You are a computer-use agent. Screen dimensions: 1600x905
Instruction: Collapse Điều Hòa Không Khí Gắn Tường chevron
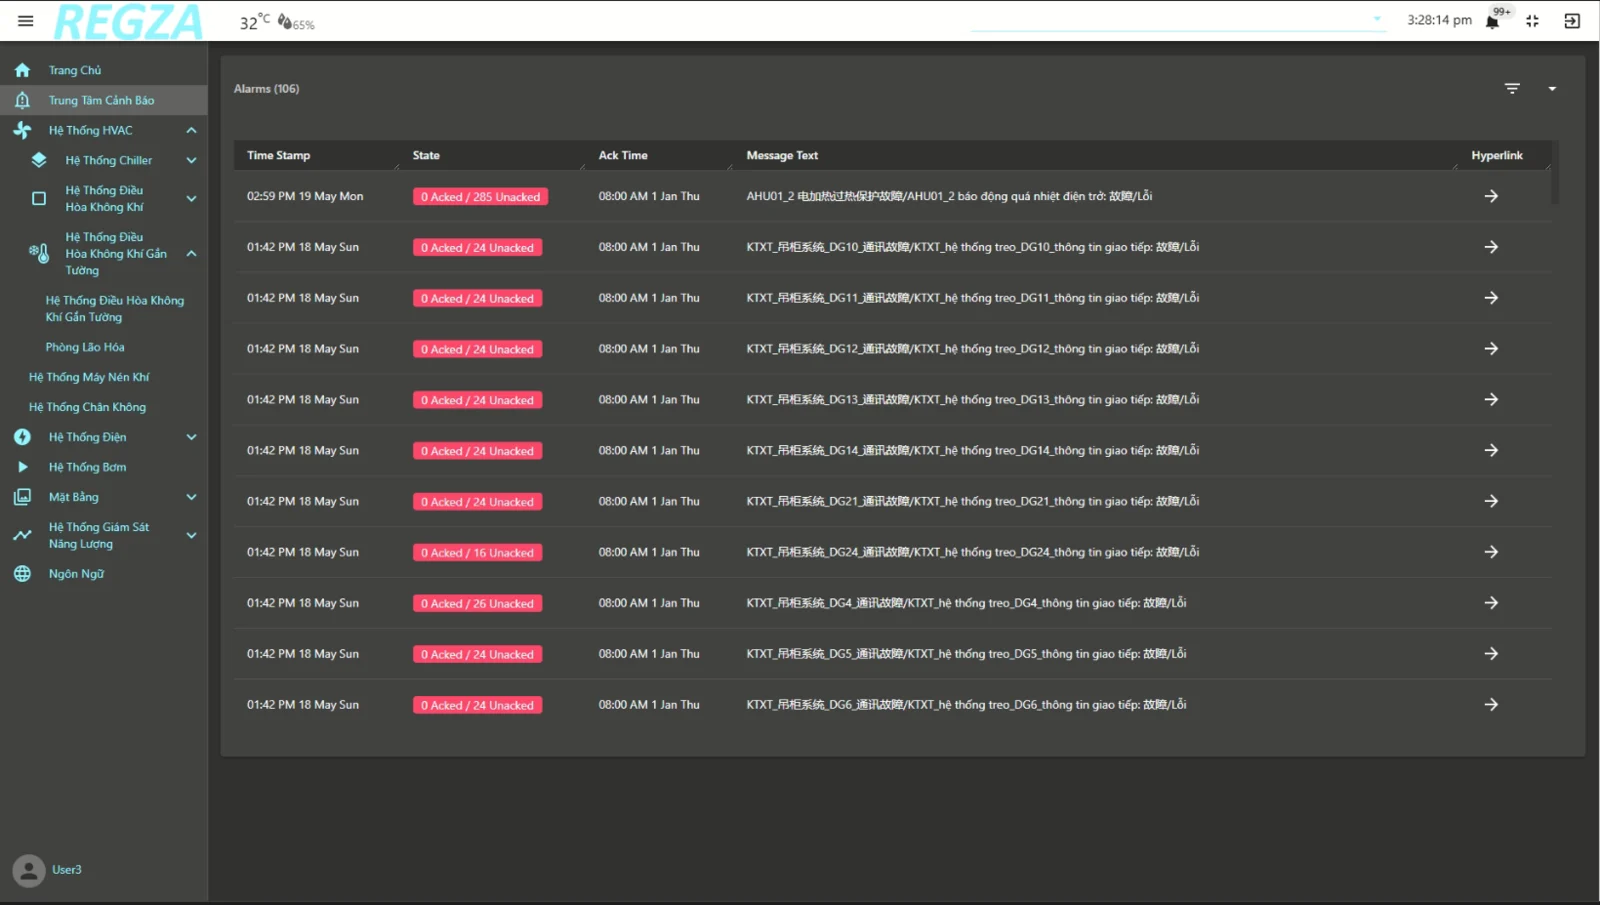191,253
